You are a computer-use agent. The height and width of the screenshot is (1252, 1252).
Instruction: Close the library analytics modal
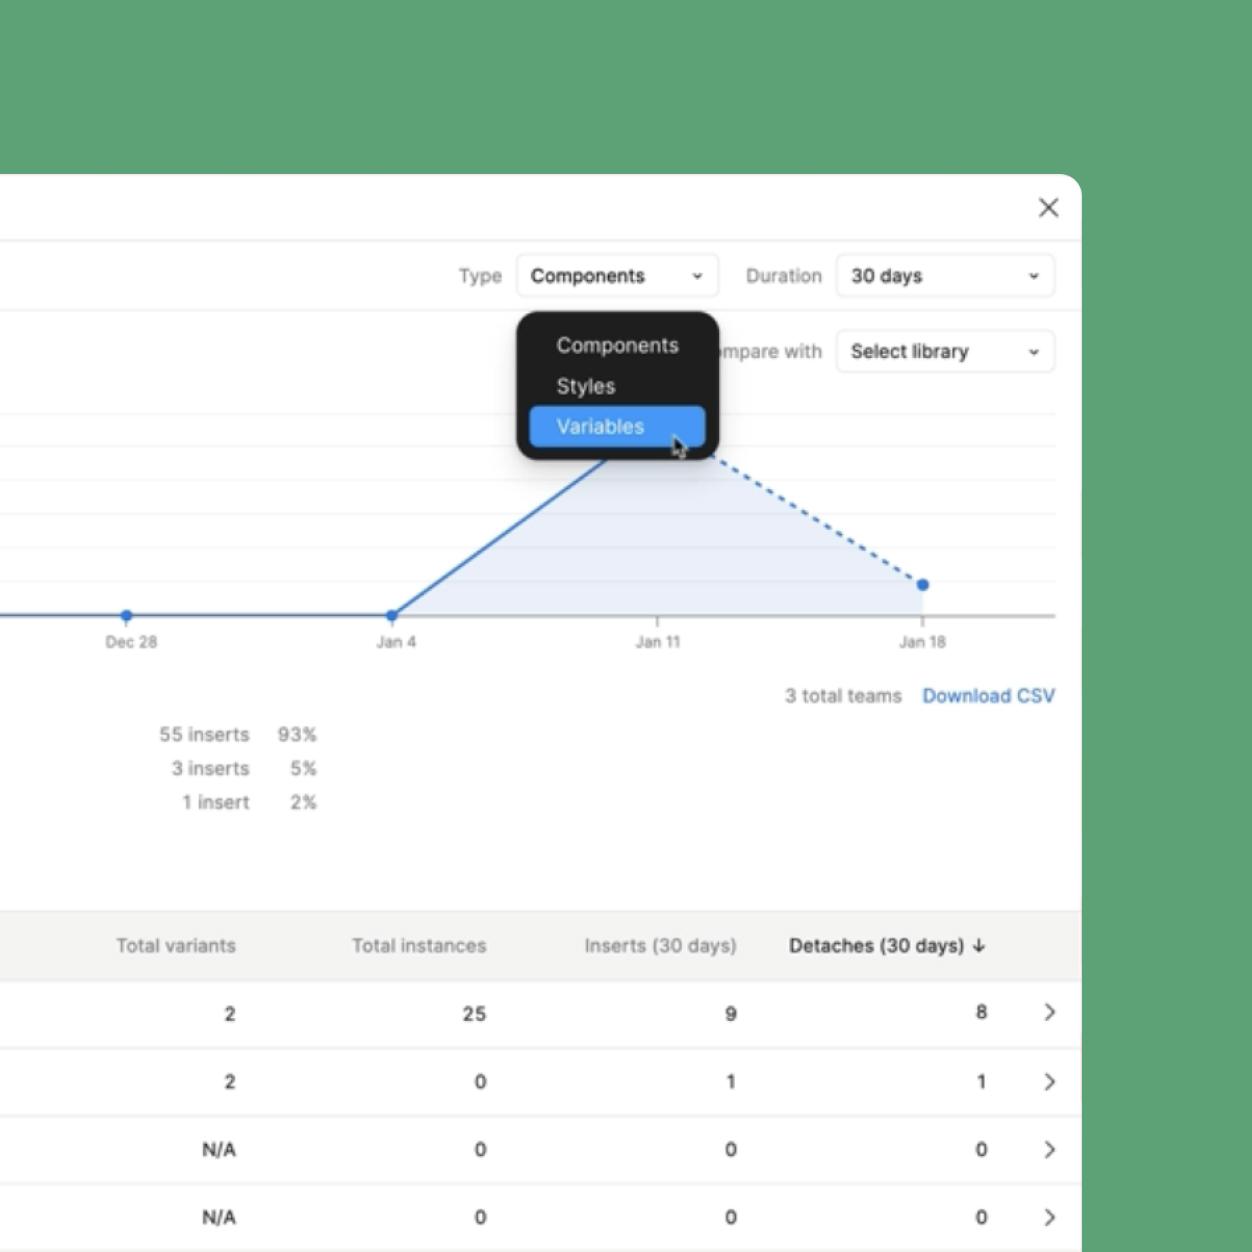pos(1047,207)
